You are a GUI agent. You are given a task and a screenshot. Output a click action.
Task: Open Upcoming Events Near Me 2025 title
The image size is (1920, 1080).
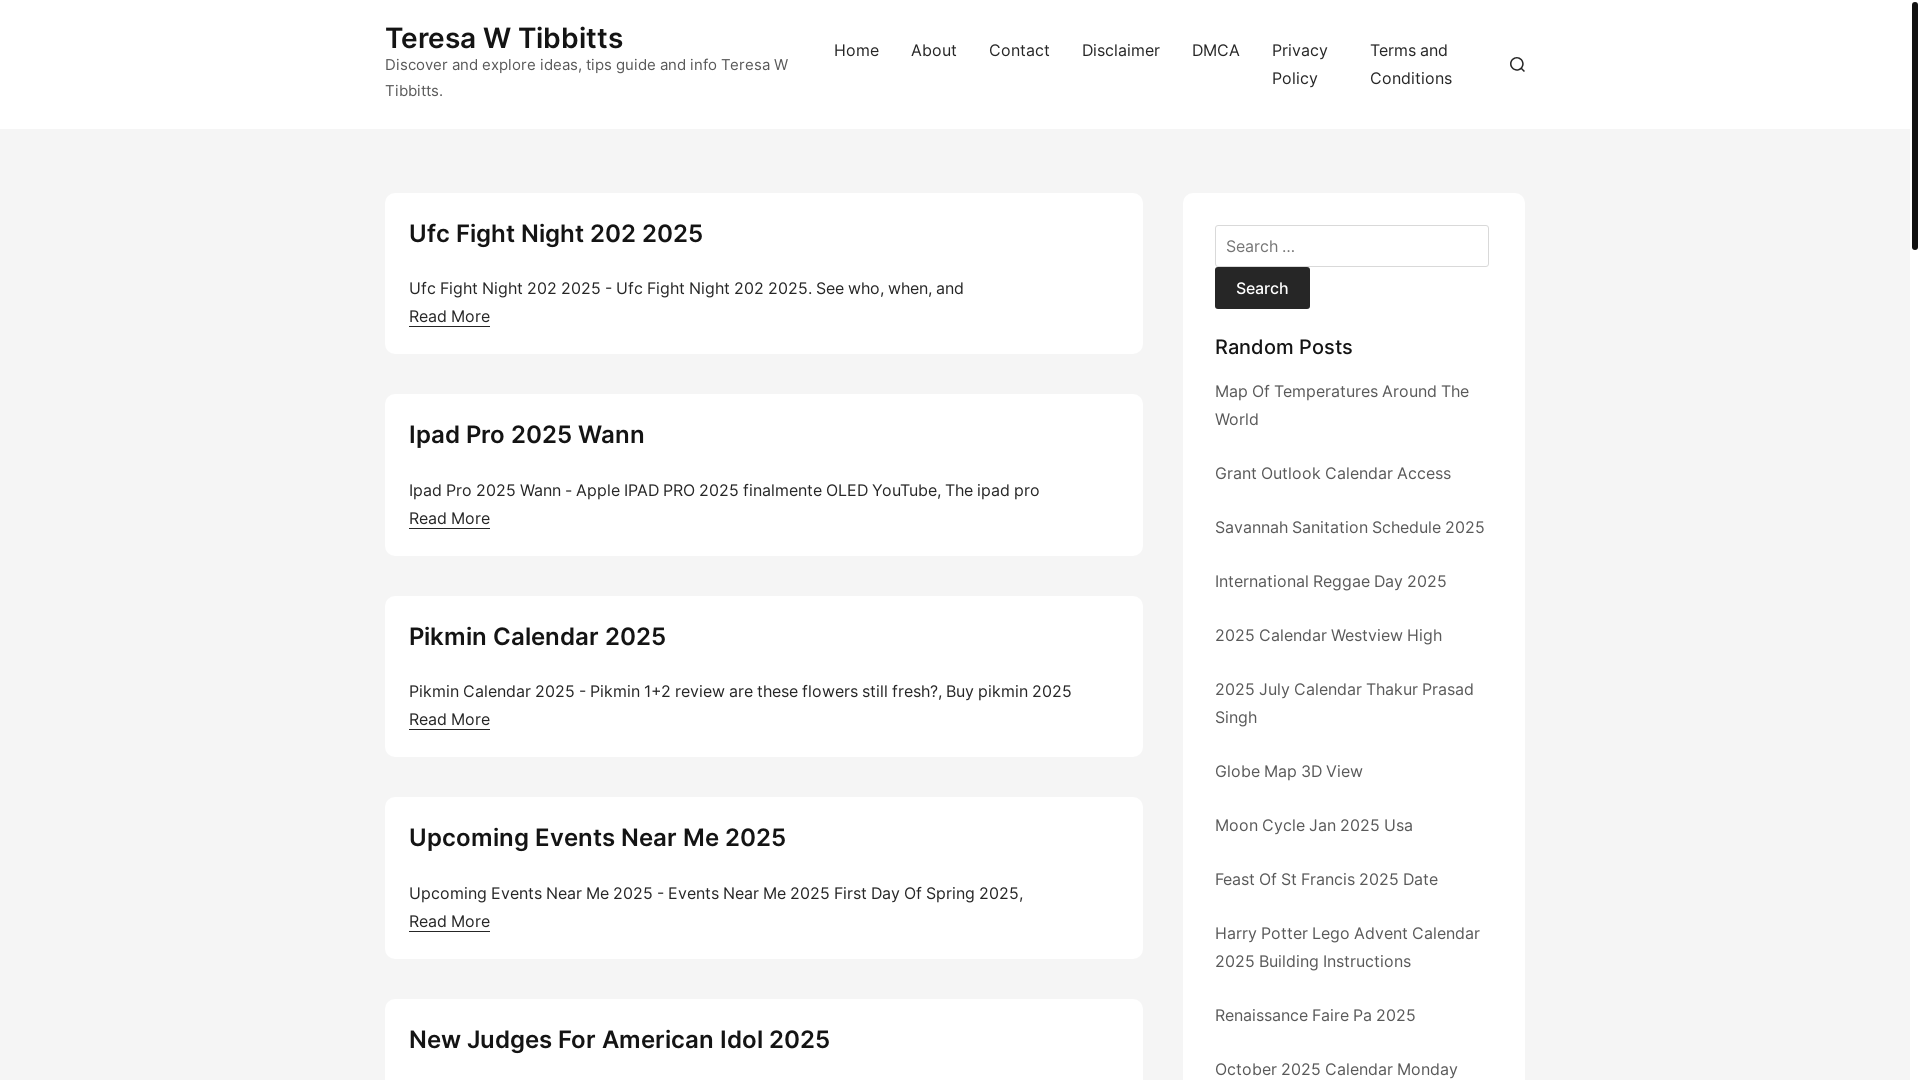(x=597, y=838)
